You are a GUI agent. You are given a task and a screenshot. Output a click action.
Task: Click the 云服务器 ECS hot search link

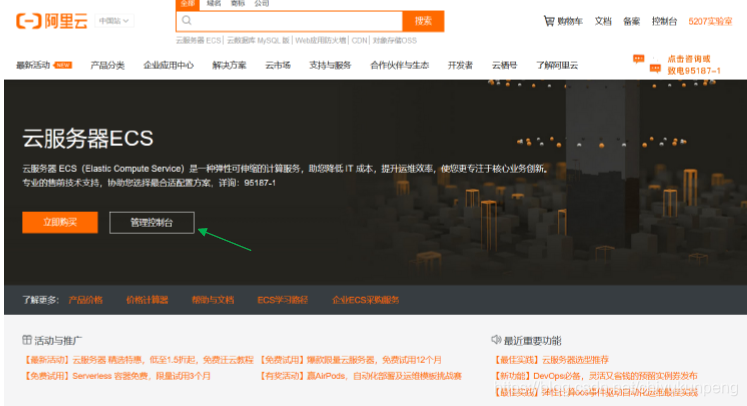tap(199, 41)
